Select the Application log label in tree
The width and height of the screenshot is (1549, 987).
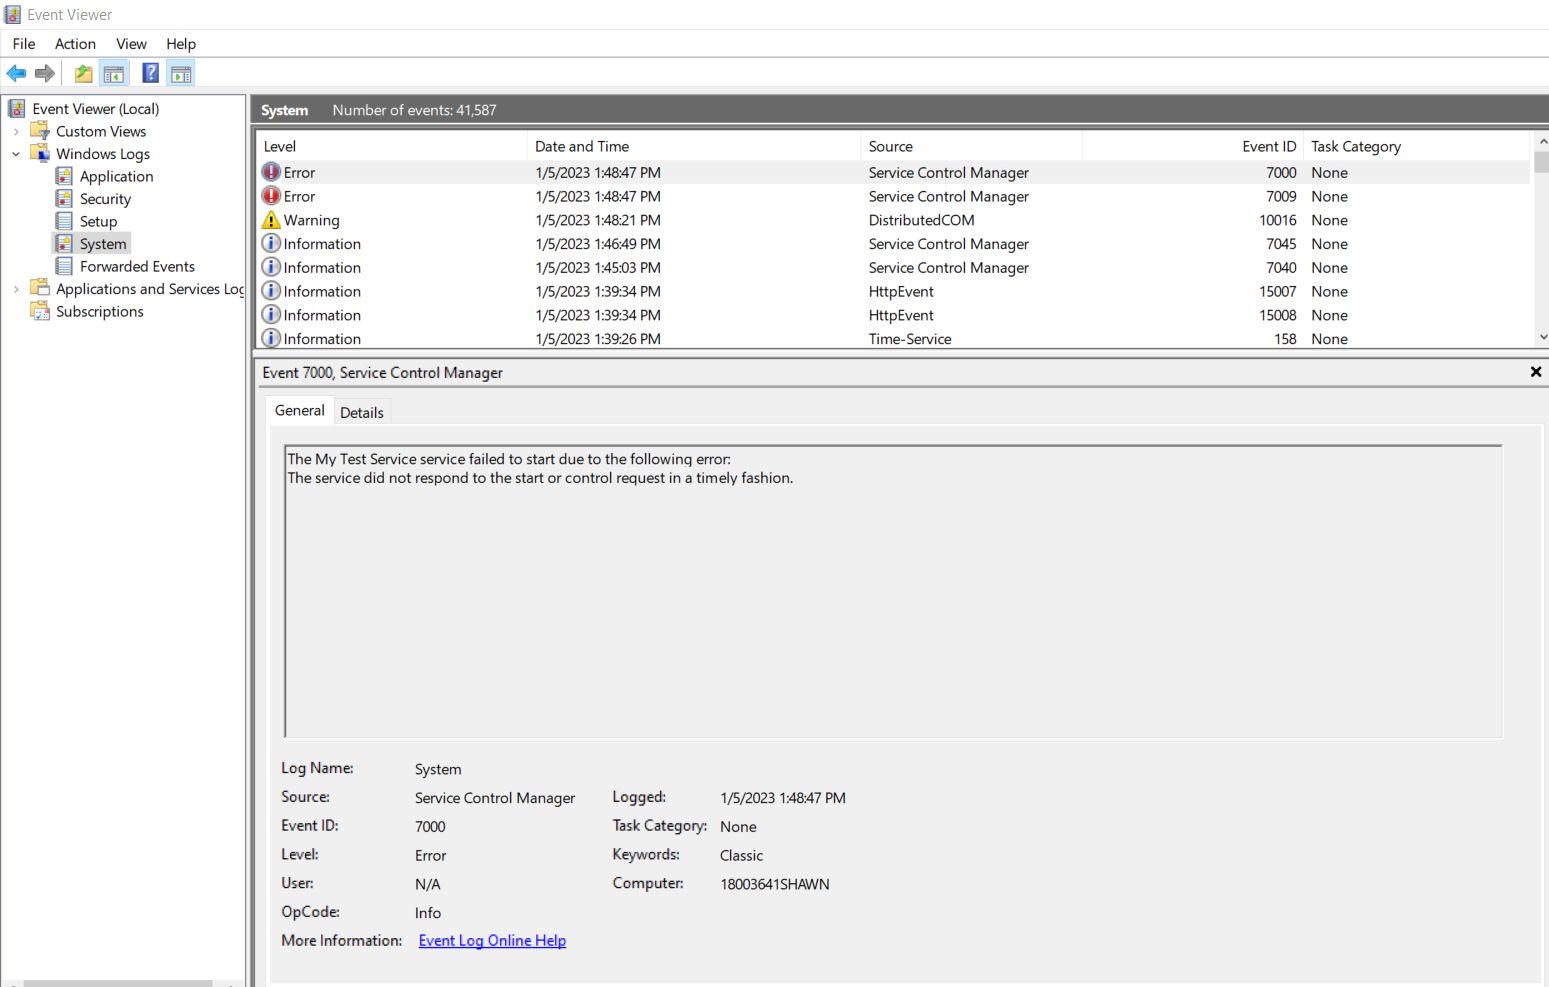(x=117, y=176)
